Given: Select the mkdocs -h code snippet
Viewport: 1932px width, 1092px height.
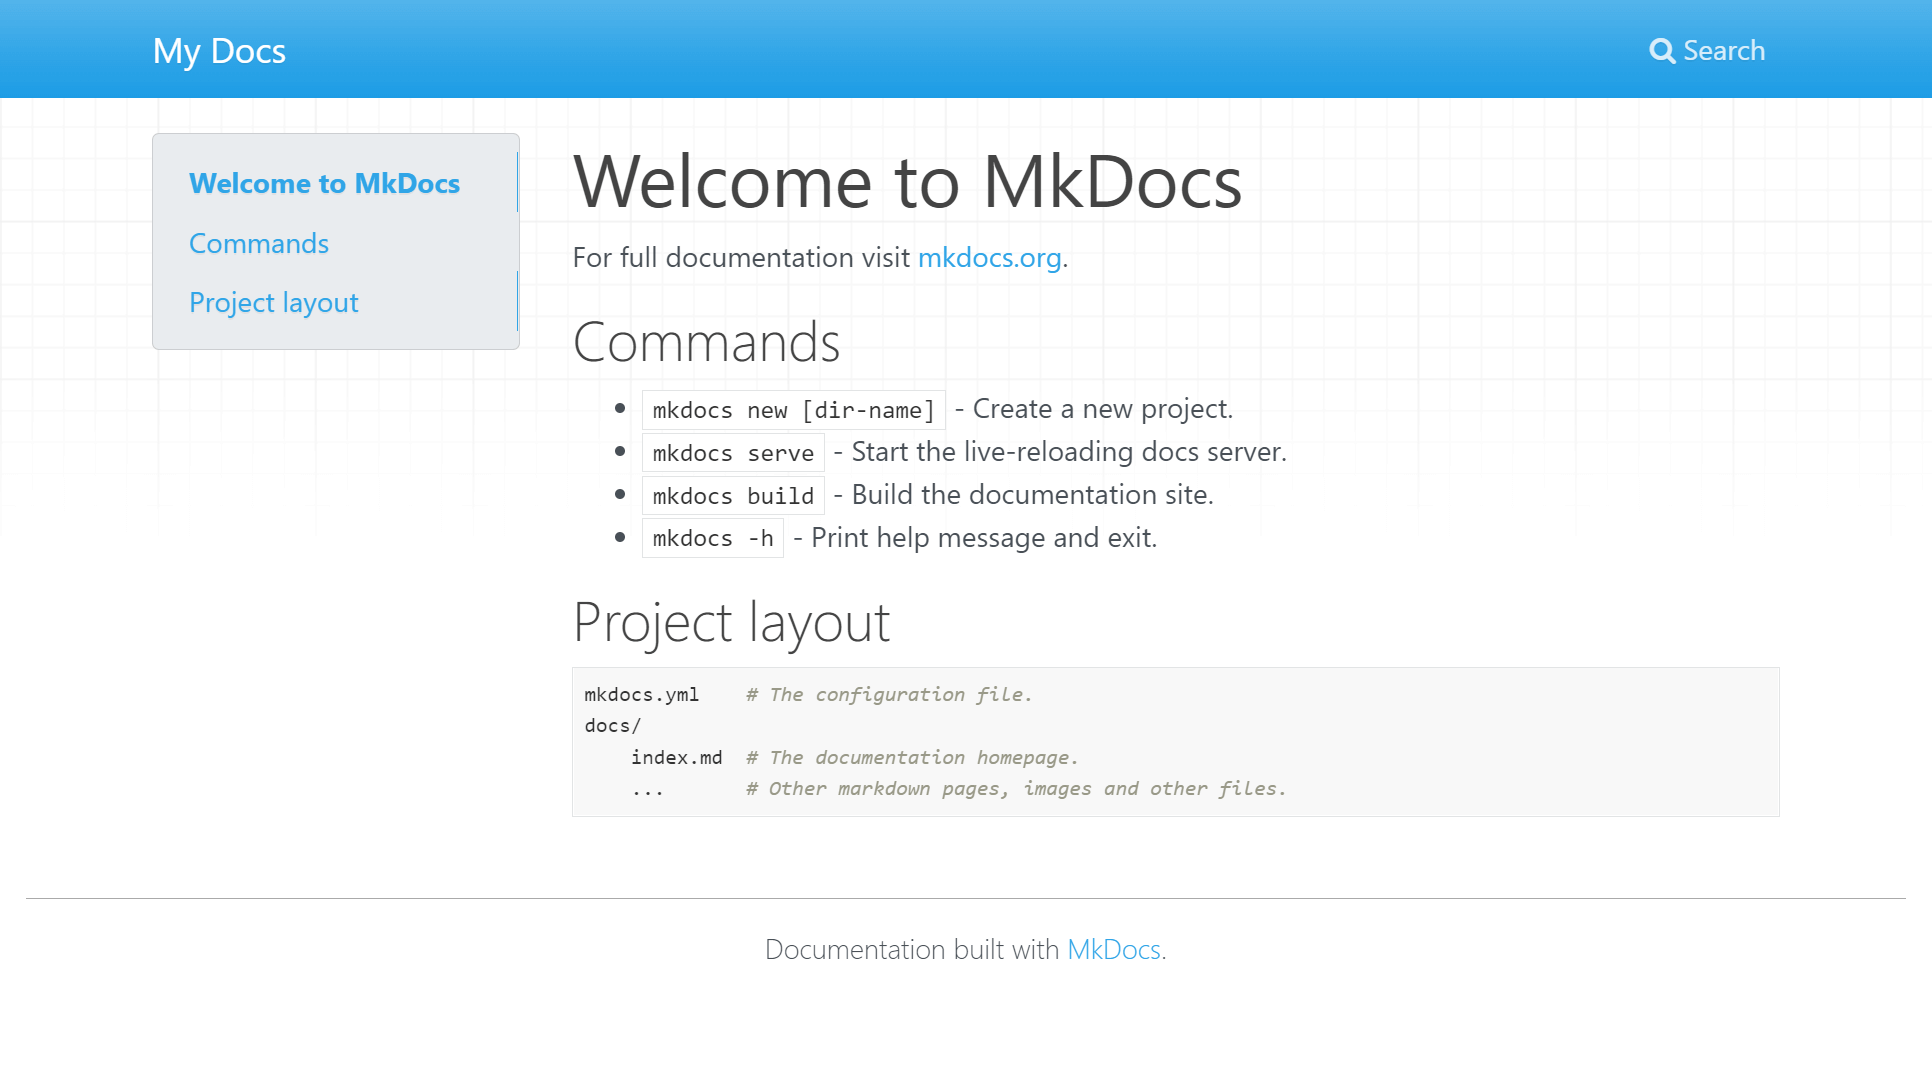Looking at the screenshot, I should 712,538.
